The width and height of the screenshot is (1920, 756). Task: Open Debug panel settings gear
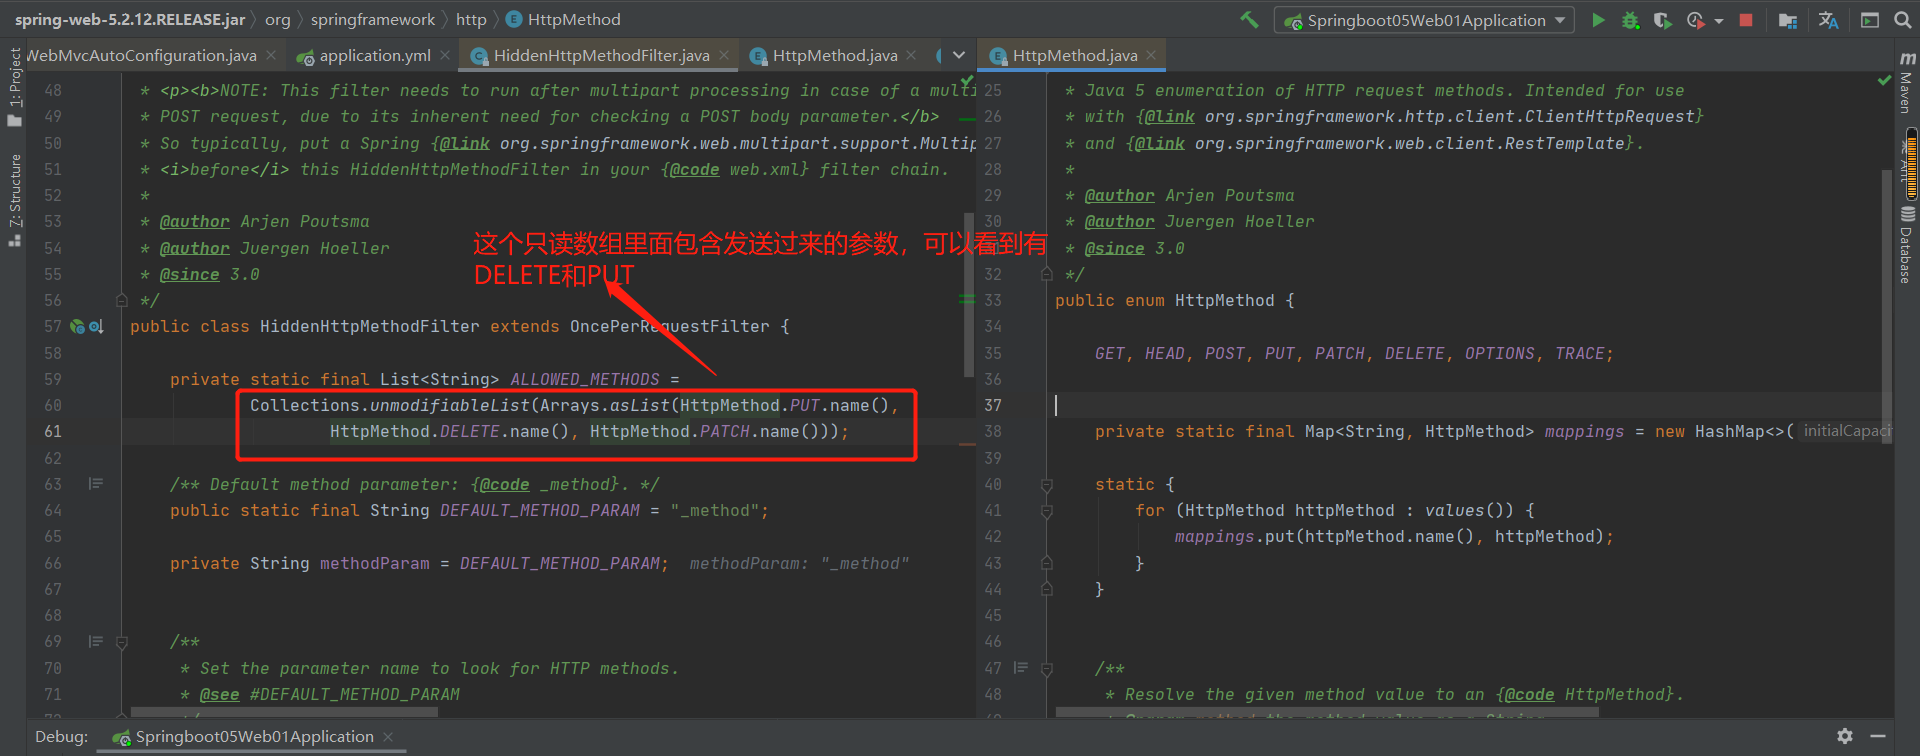tap(1845, 736)
